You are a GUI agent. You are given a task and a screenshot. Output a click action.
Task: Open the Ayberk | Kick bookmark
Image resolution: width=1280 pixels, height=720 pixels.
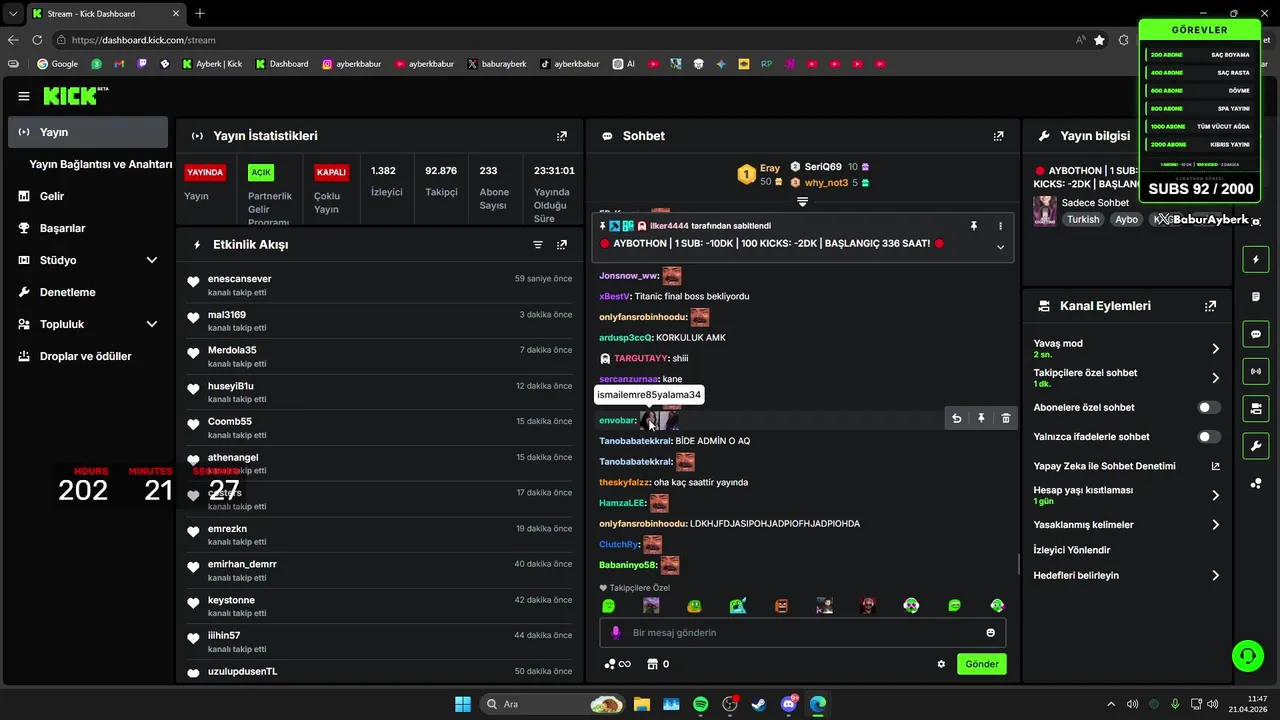[212, 63]
